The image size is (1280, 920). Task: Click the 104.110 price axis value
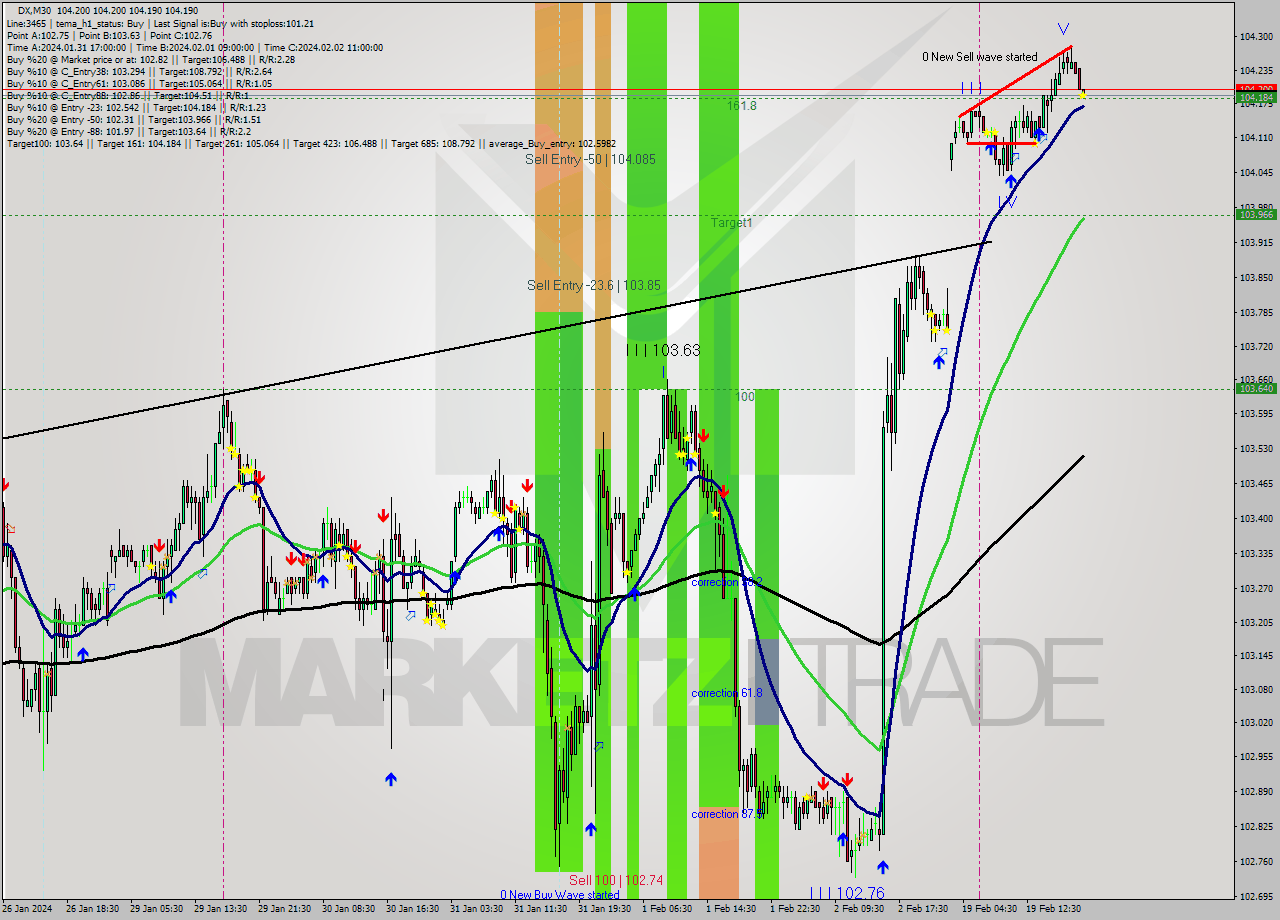pos(1256,138)
